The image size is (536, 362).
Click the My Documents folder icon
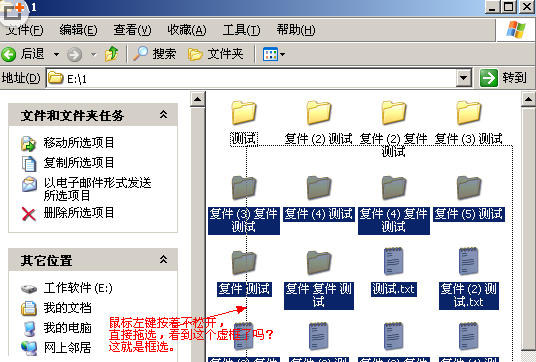coord(29,308)
